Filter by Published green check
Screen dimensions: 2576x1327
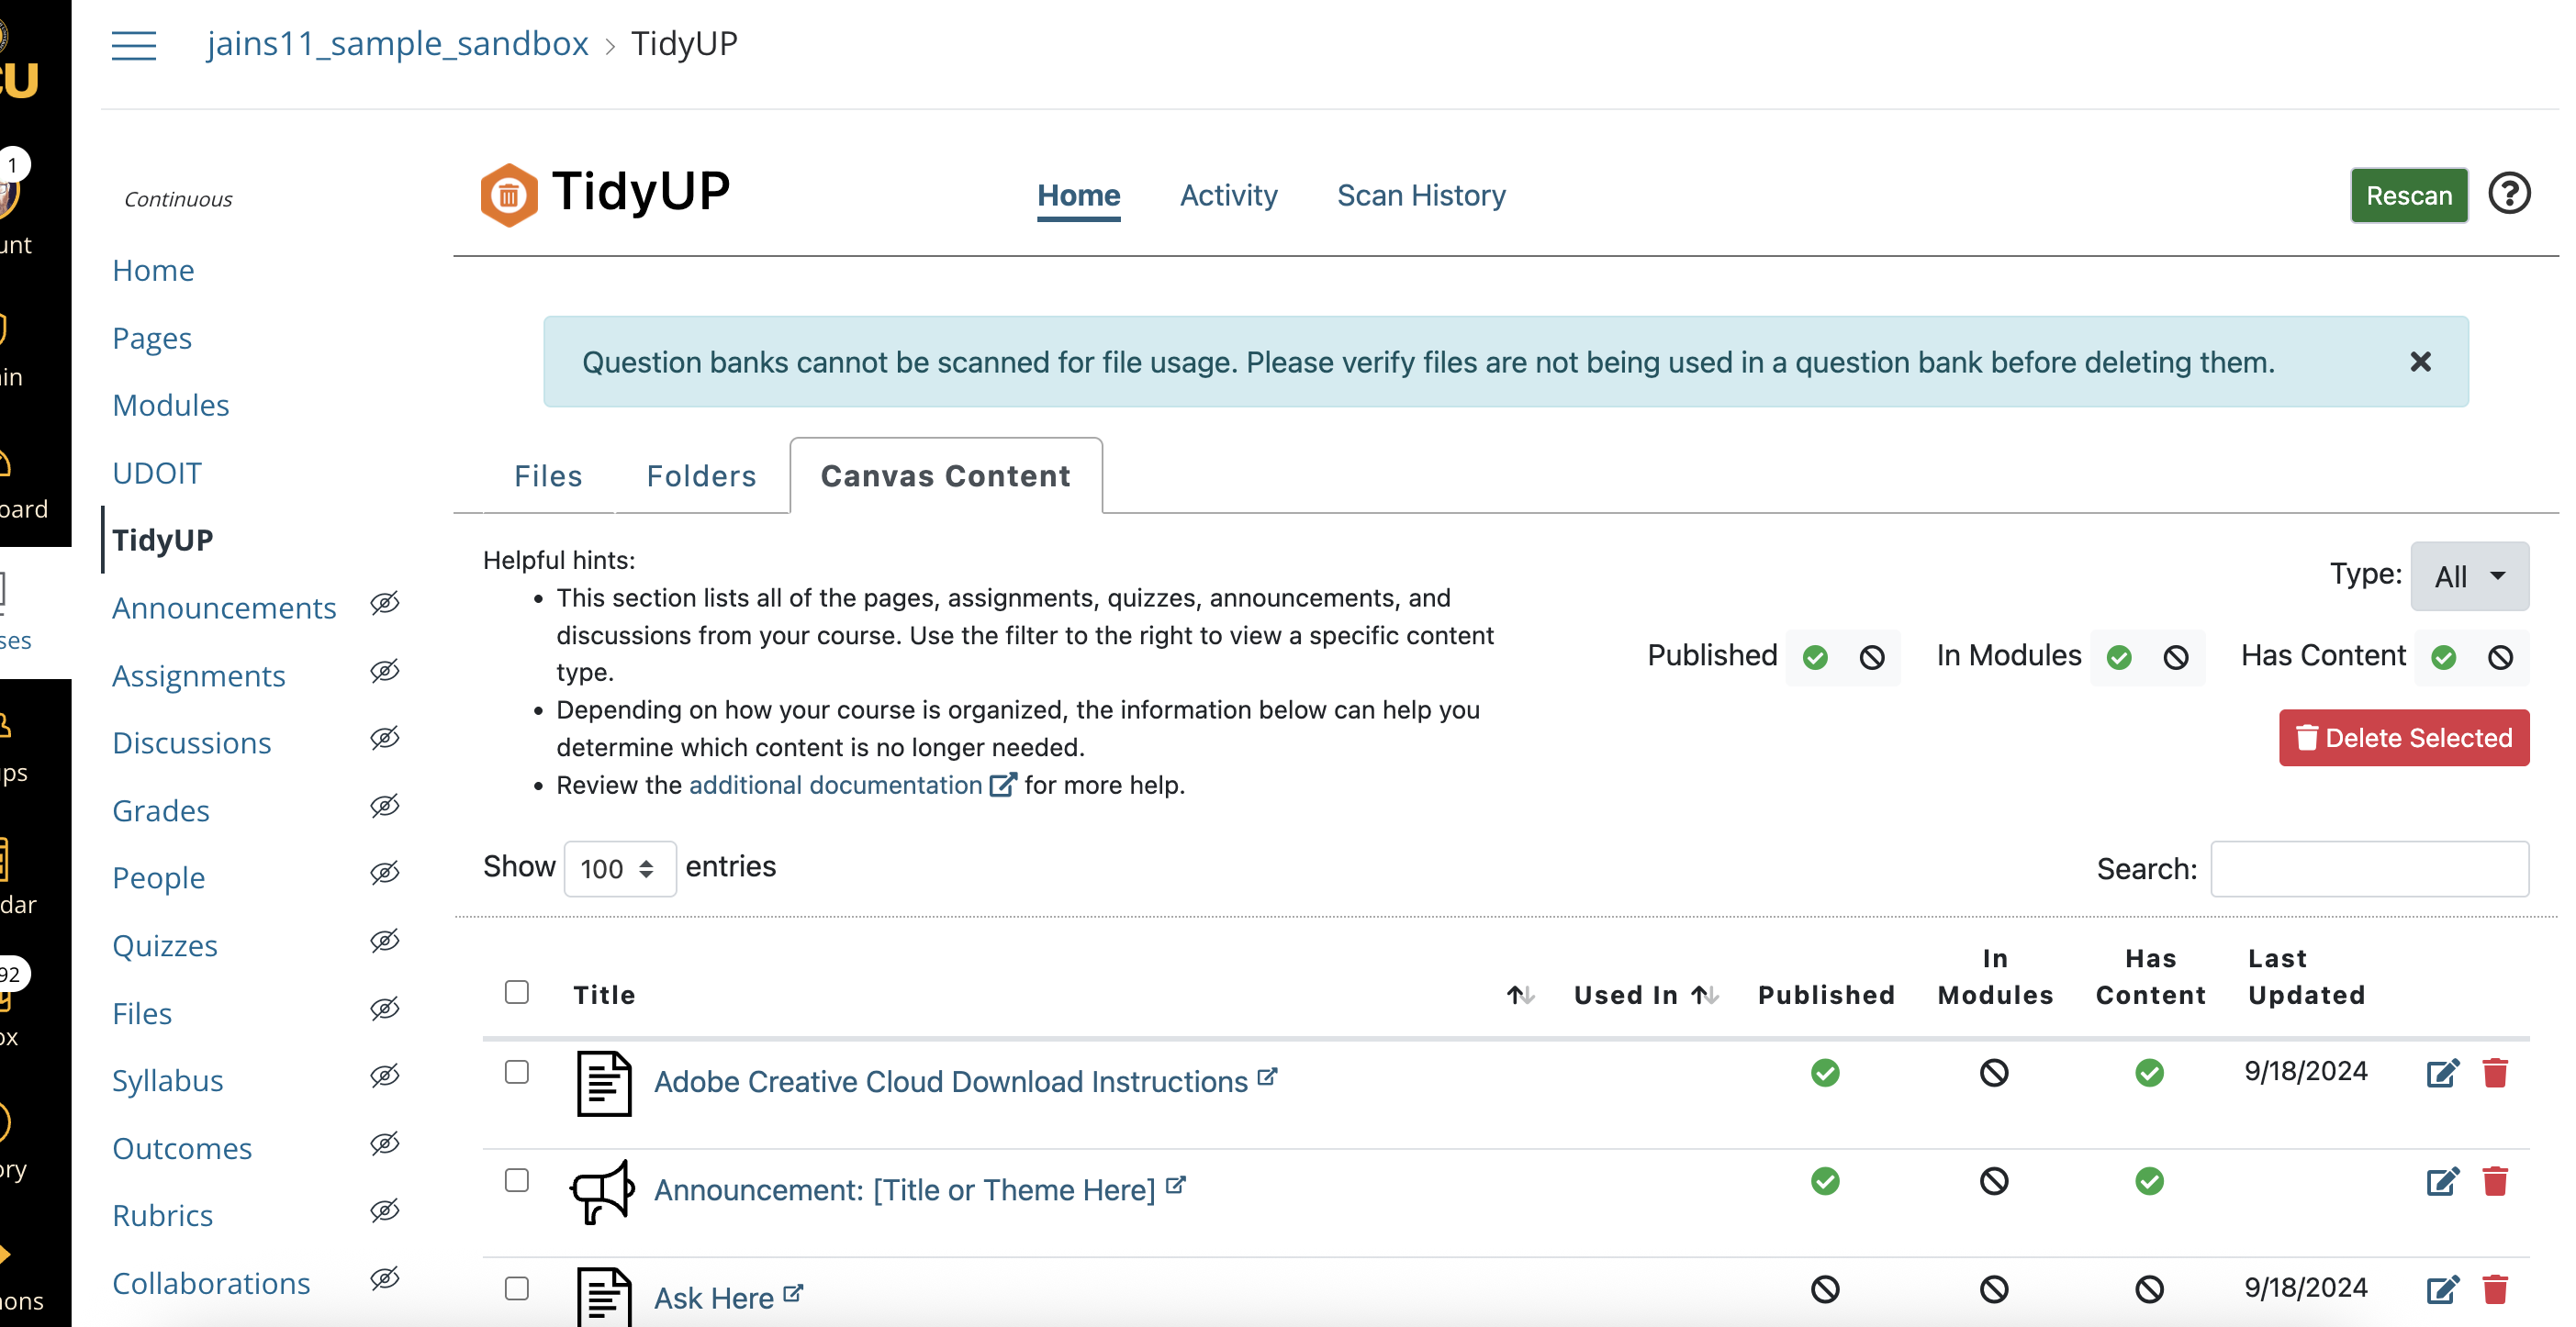coord(1815,657)
